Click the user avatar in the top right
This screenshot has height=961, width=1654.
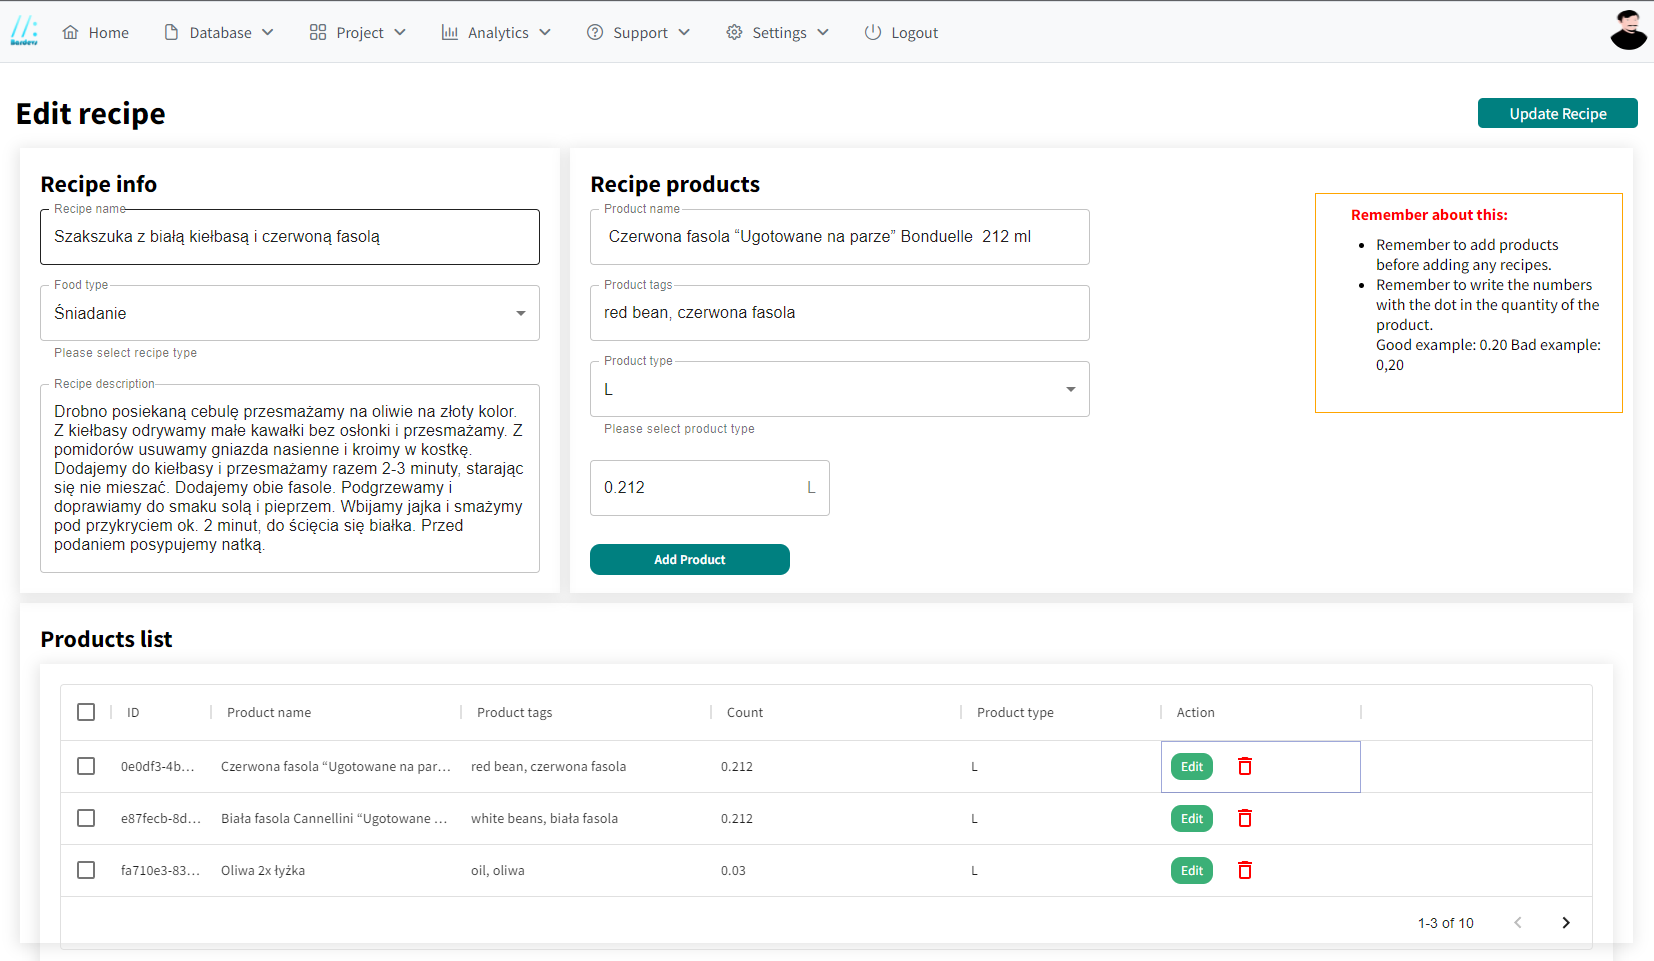(x=1628, y=31)
